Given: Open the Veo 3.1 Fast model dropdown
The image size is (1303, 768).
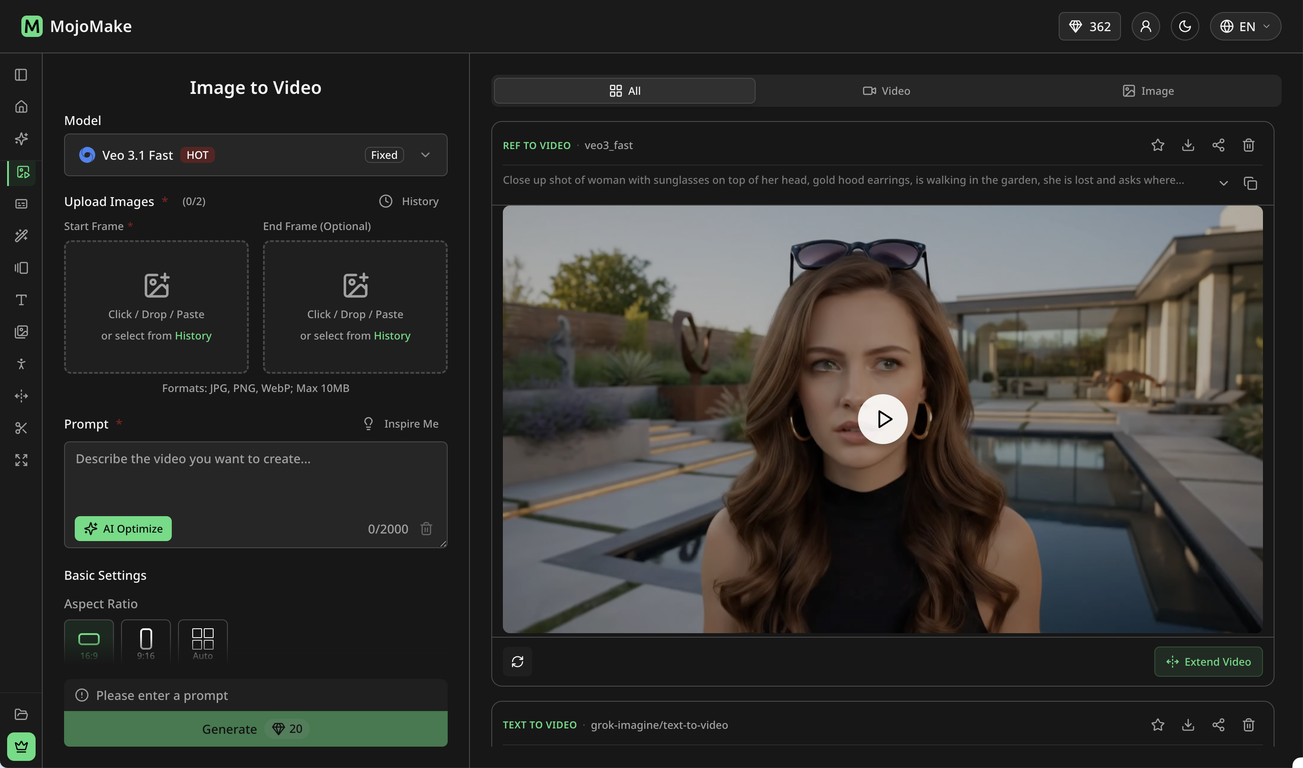Looking at the screenshot, I should click(255, 155).
